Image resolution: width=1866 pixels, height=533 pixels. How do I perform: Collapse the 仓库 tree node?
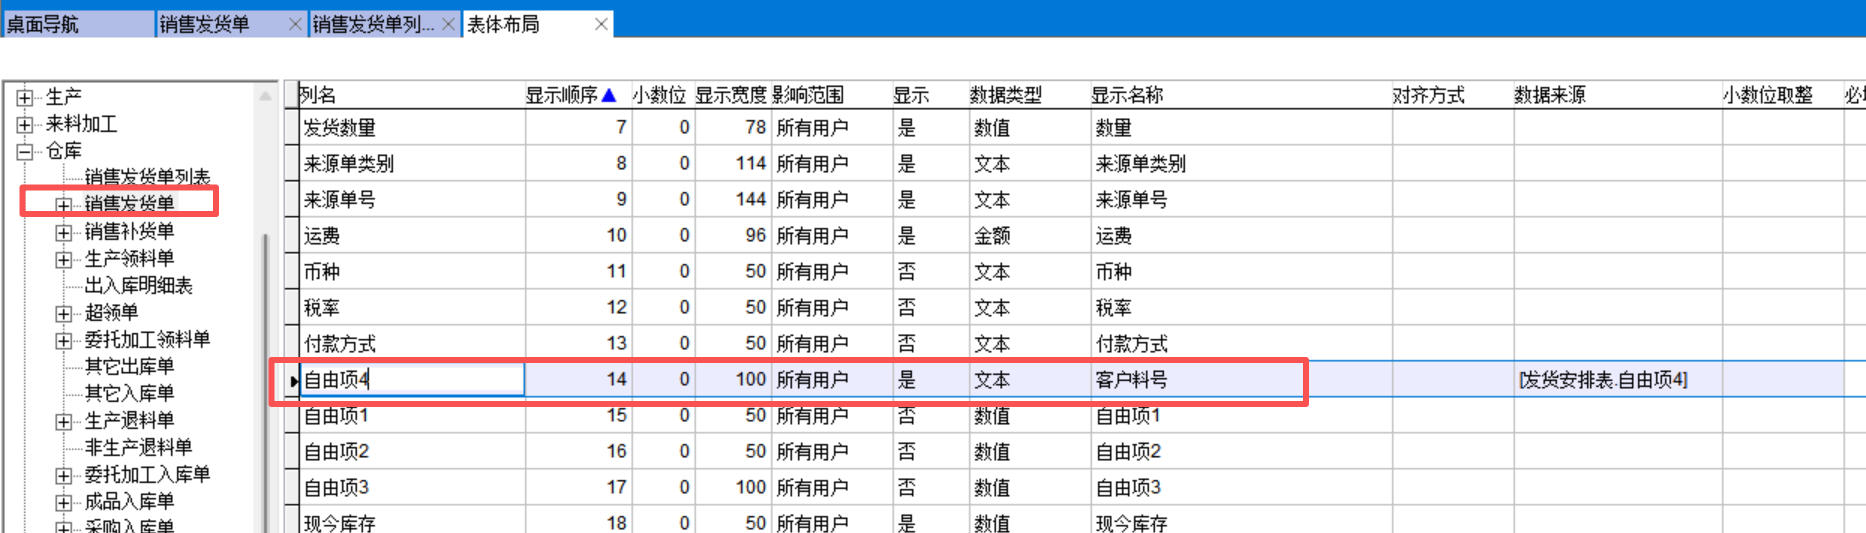tap(25, 152)
